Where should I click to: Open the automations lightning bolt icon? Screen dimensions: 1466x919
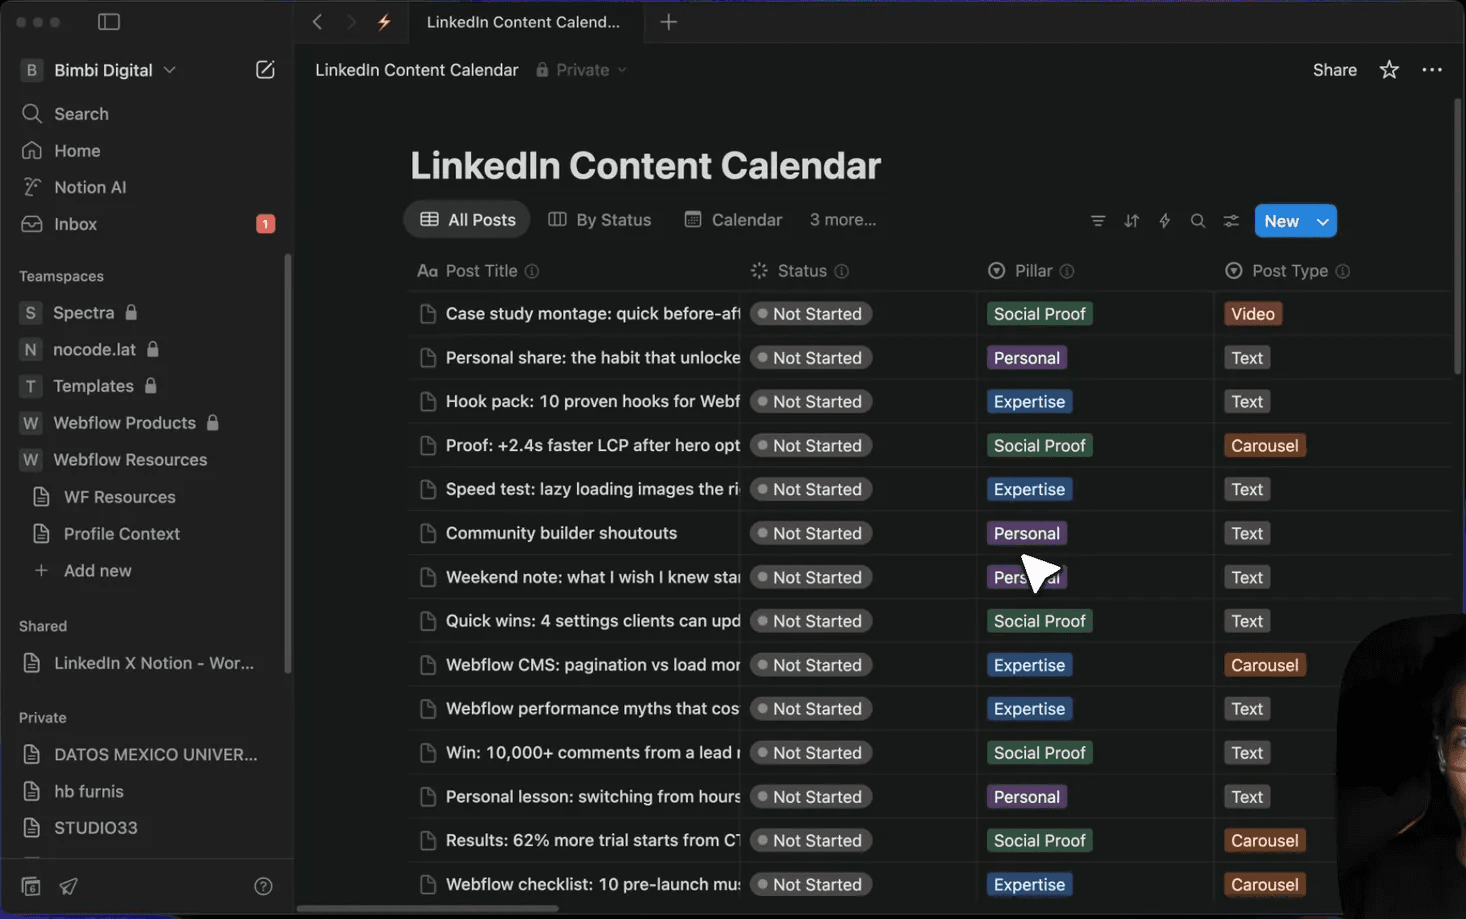pos(1164,221)
